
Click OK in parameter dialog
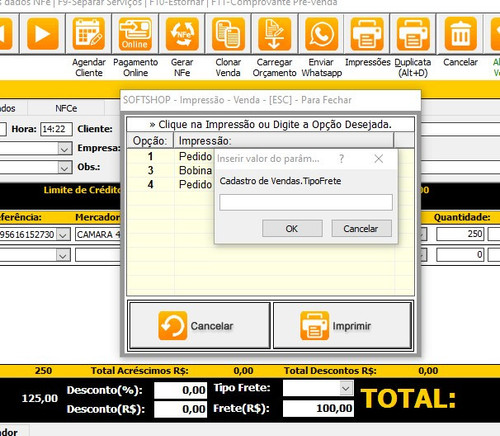tap(292, 229)
